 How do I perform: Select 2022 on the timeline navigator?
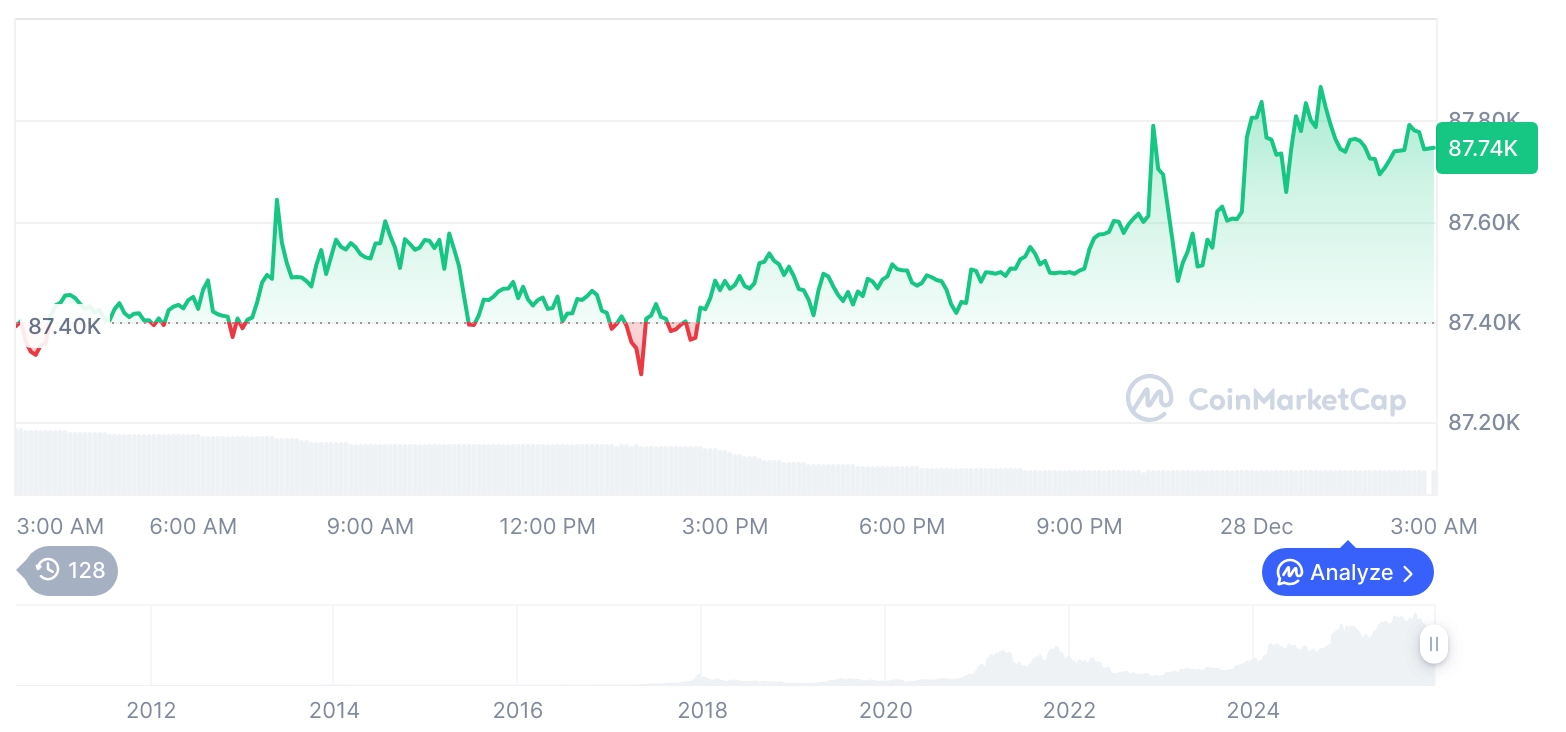click(1069, 710)
